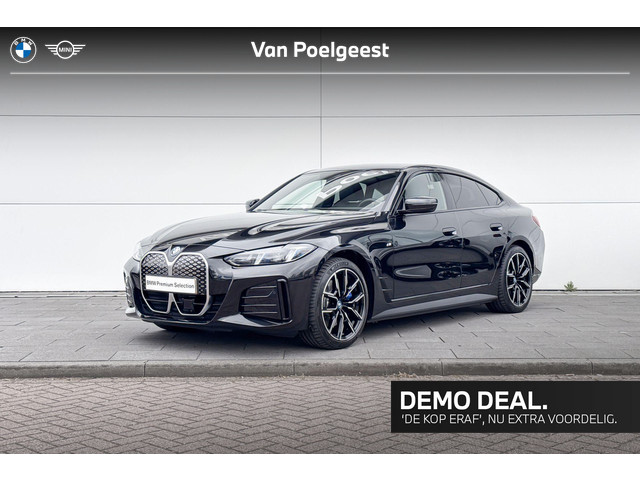This screenshot has height=480, width=640.
Task: Click the BMW hood emblem
Action: (174, 251)
